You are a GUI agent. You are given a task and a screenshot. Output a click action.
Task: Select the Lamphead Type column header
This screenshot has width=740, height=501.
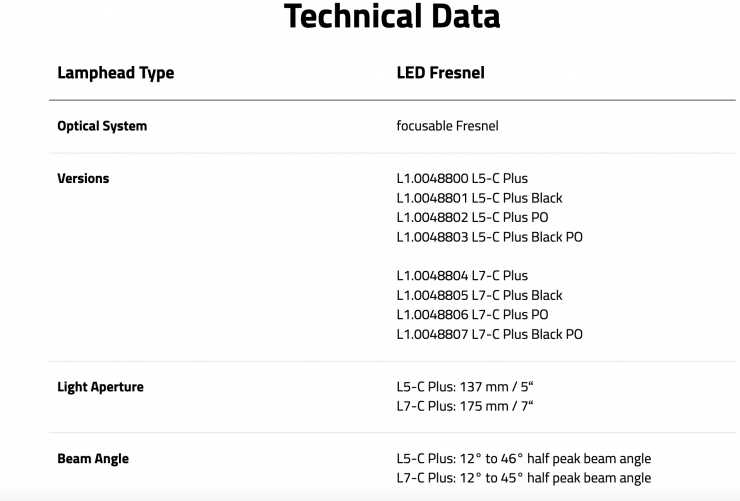pos(115,73)
